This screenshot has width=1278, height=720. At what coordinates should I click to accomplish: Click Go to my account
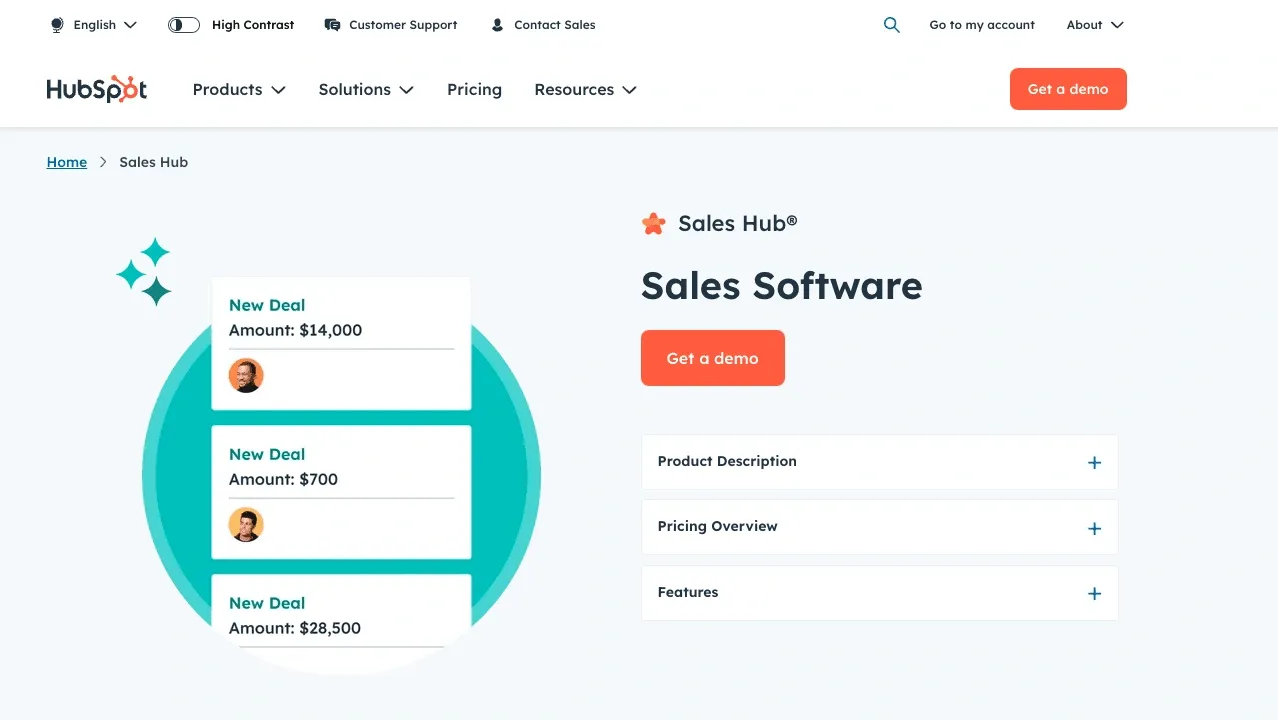982,25
